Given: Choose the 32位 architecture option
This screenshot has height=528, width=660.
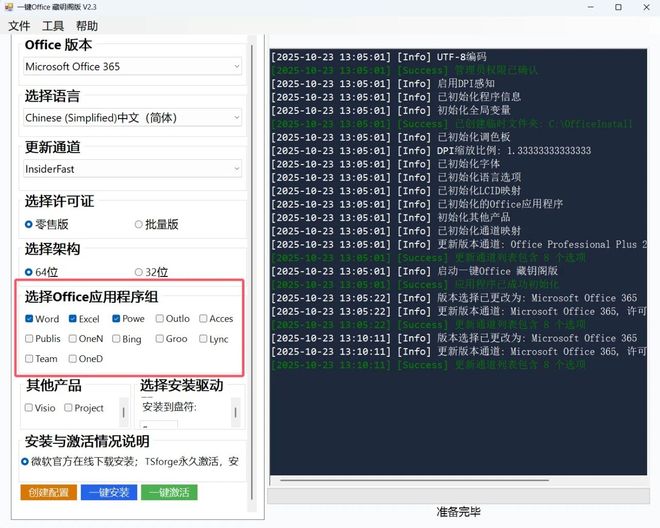Looking at the screenshot, I should point(139,272).
